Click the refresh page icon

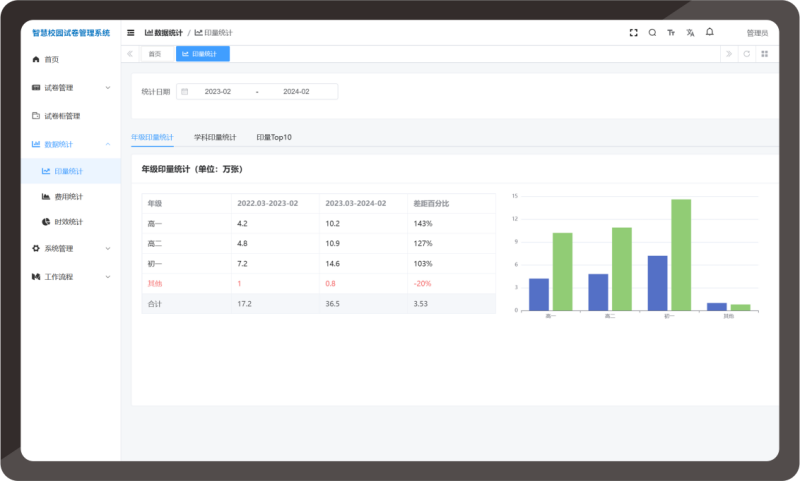(746, 54)
